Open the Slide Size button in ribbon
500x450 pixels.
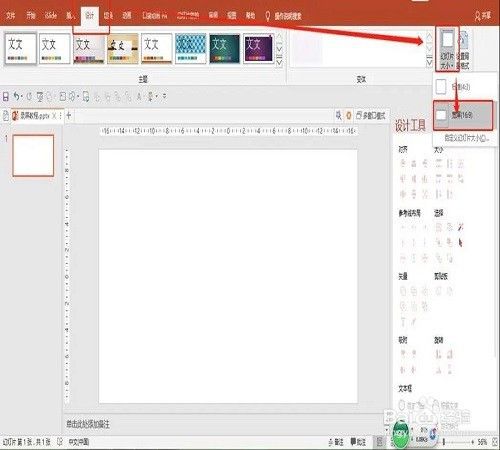point(447,49)
